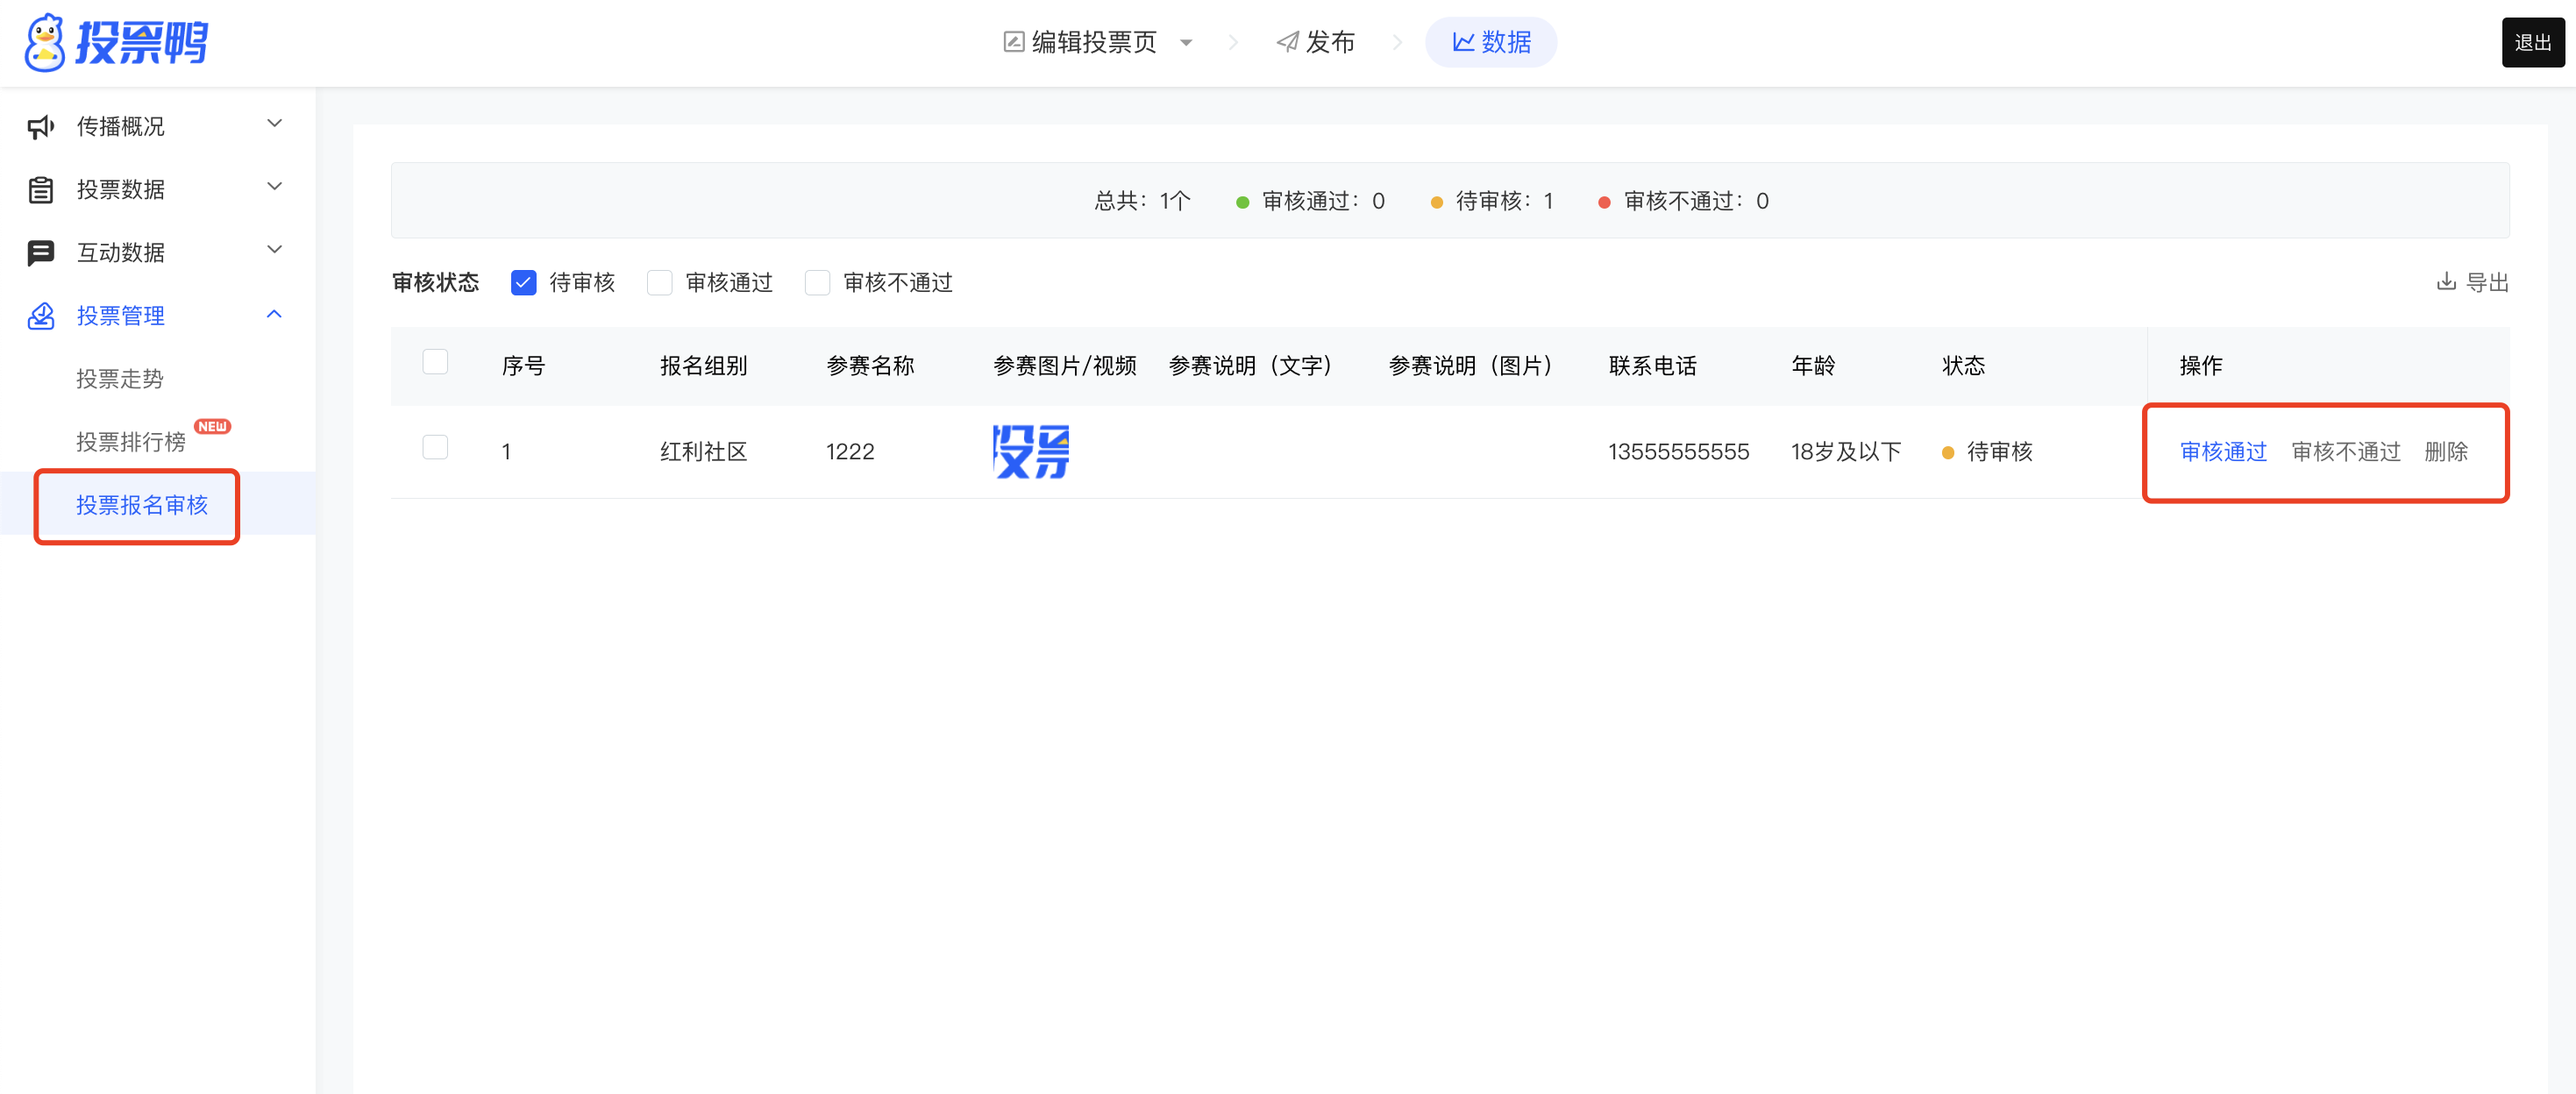Open the entry's 参赛图片 thumbnail
The image size is (2576, 1094).
[1030, 452]
